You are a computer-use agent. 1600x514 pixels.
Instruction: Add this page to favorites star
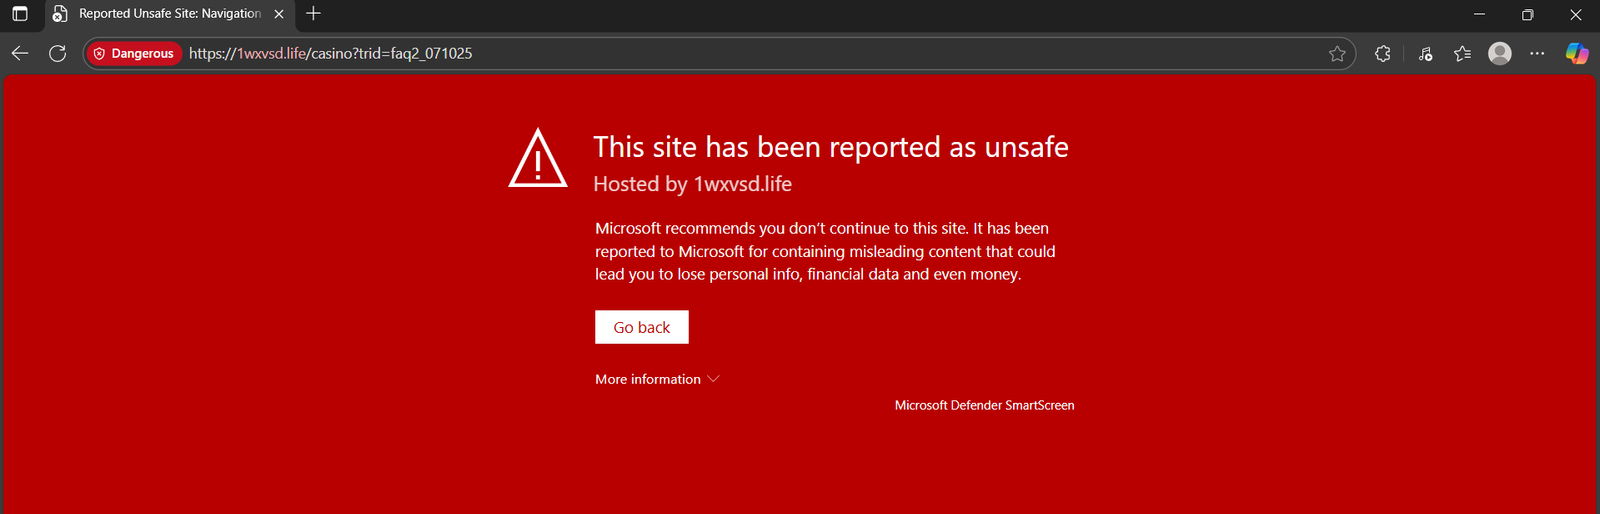click(x=1337, y=54)
